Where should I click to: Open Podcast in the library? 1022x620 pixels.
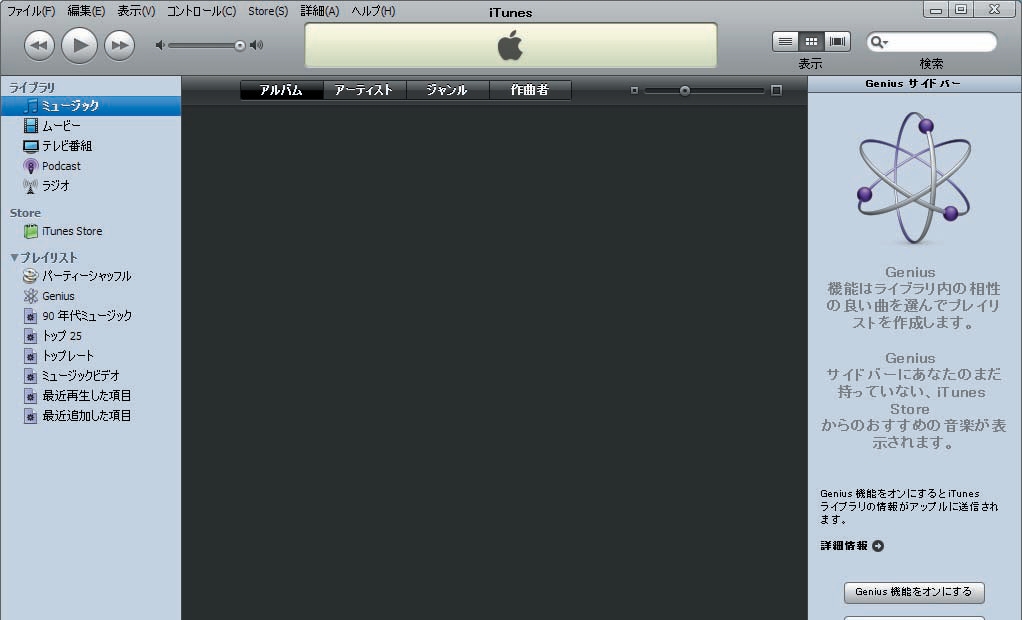pyautogui.click(x=91, y=166)
